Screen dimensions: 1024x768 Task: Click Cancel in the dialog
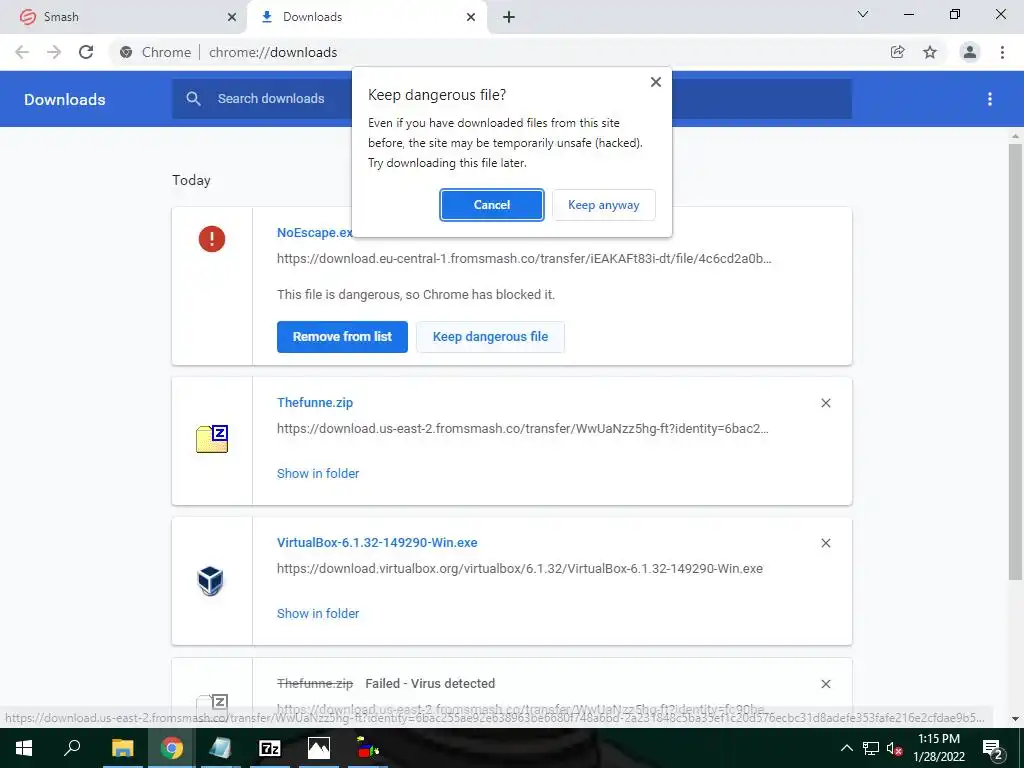(x=492, y=205)
